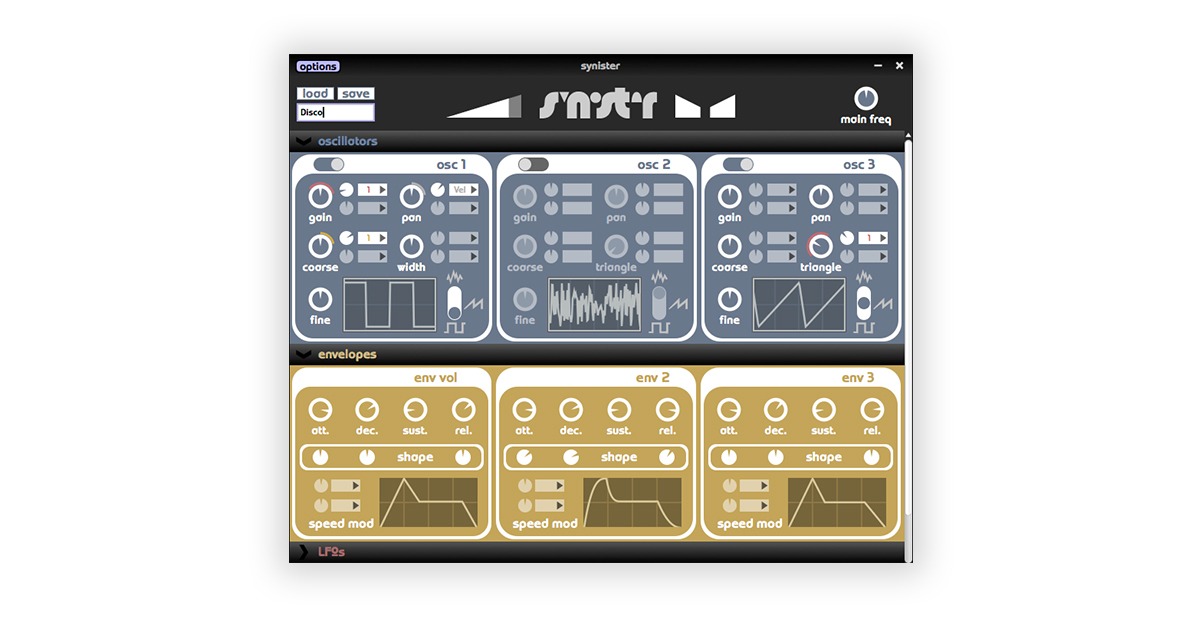Collapse the envelopes section
Viewport: 1200px width, 627px height.
pos(303,354)
